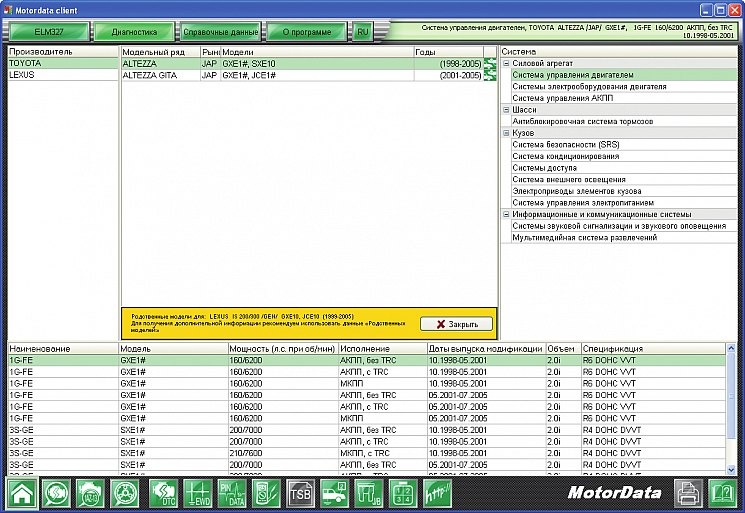
Task: Select 1G-FE row МКПП 05.2001-07.2005
Action: (x=367, y=418)
